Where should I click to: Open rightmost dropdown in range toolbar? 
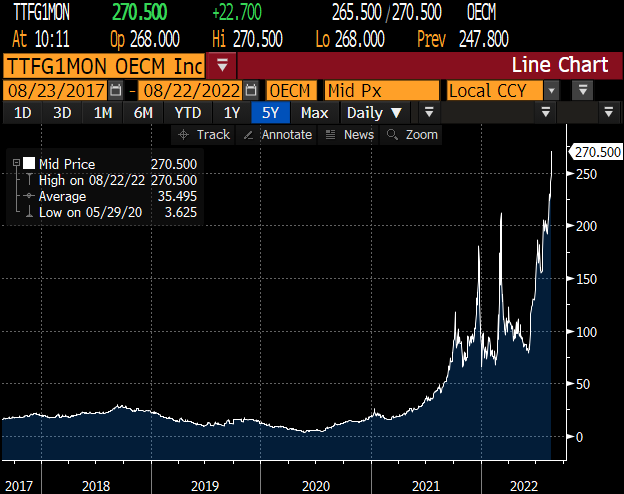(x=608, y=112)
